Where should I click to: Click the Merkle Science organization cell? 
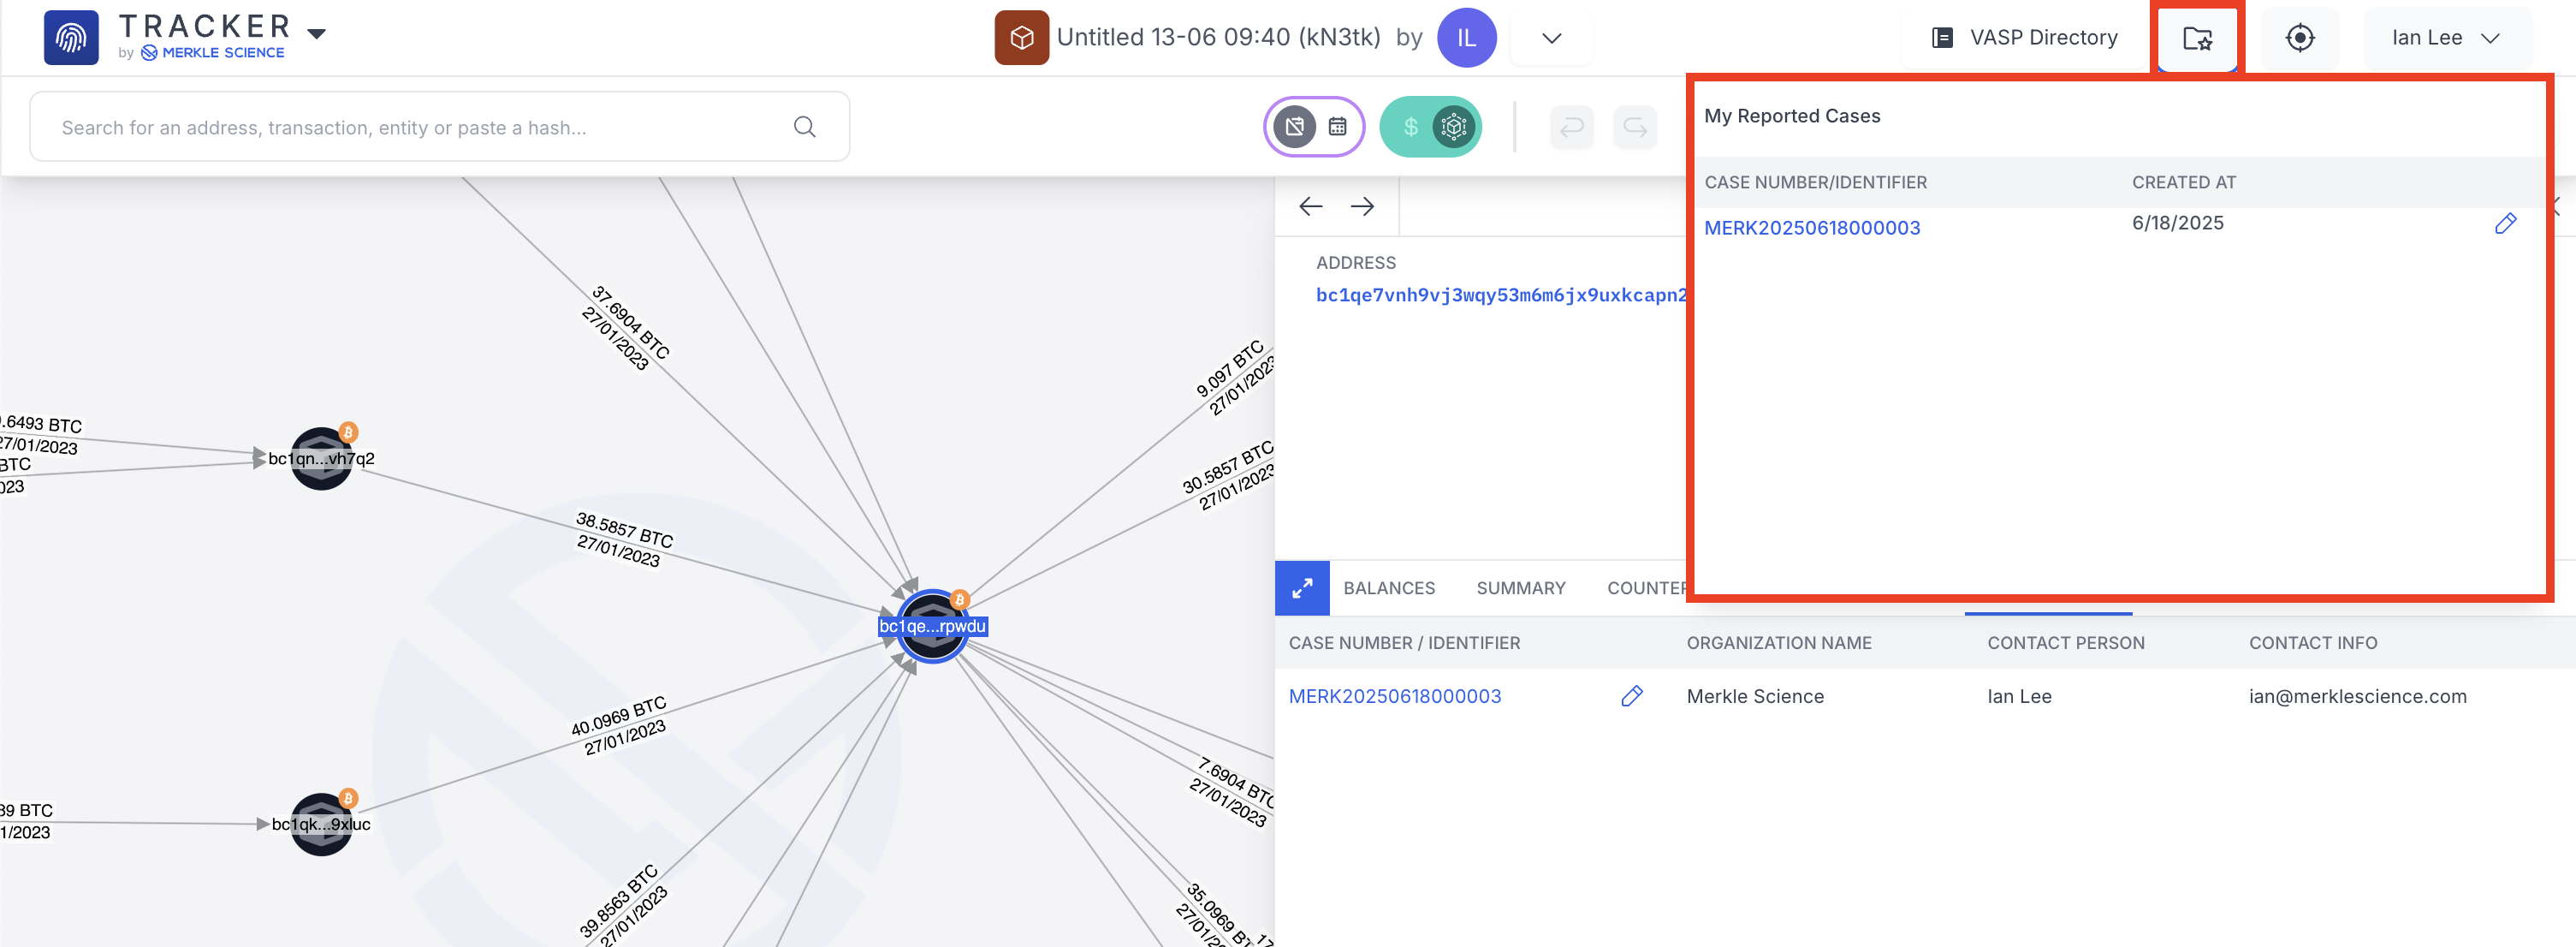pyautogui.click(x=1755, y=696)
